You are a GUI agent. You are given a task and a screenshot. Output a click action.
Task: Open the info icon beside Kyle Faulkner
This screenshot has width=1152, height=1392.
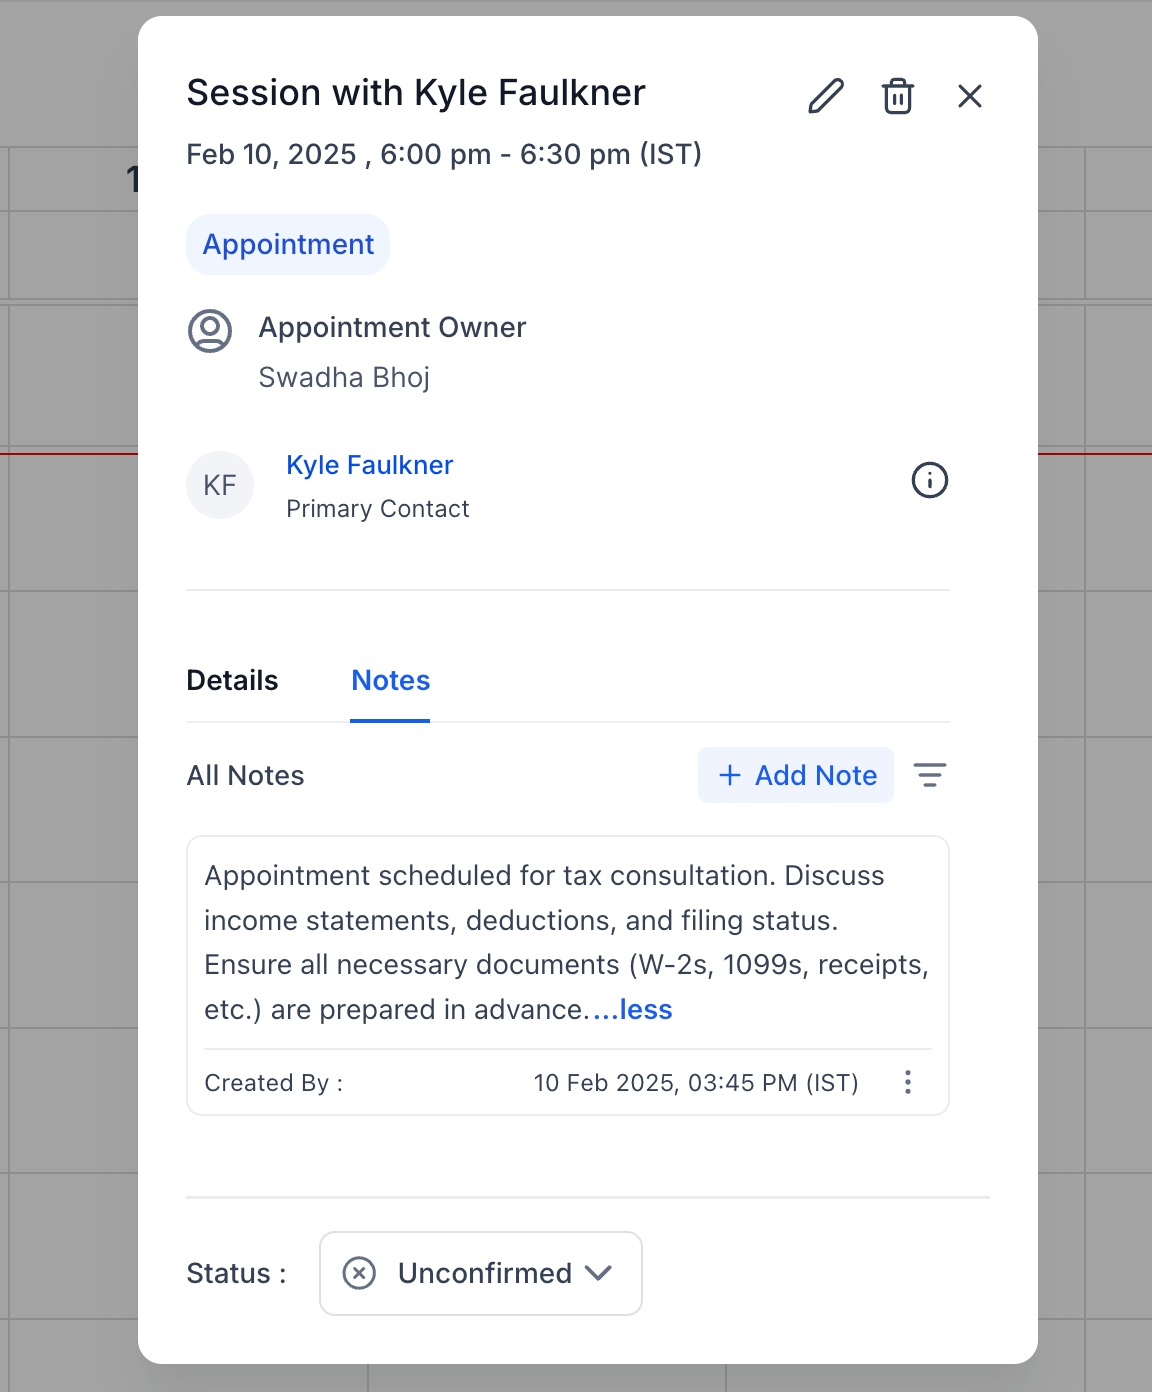(929, 481)
